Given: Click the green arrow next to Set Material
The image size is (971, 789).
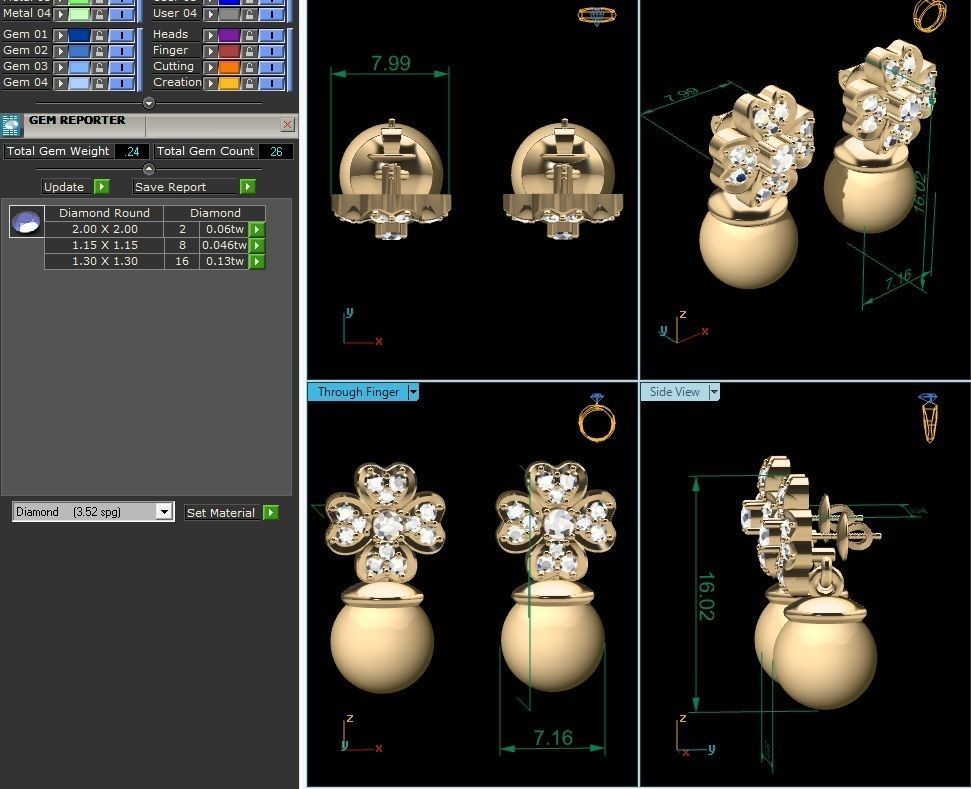Looking at the screenshot, I should 271,512.
